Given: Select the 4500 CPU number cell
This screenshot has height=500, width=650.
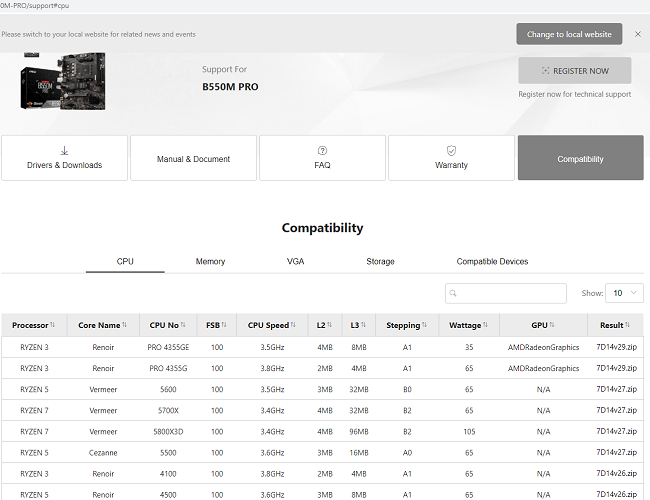Looking at the screenshot, I should point(168,495).
